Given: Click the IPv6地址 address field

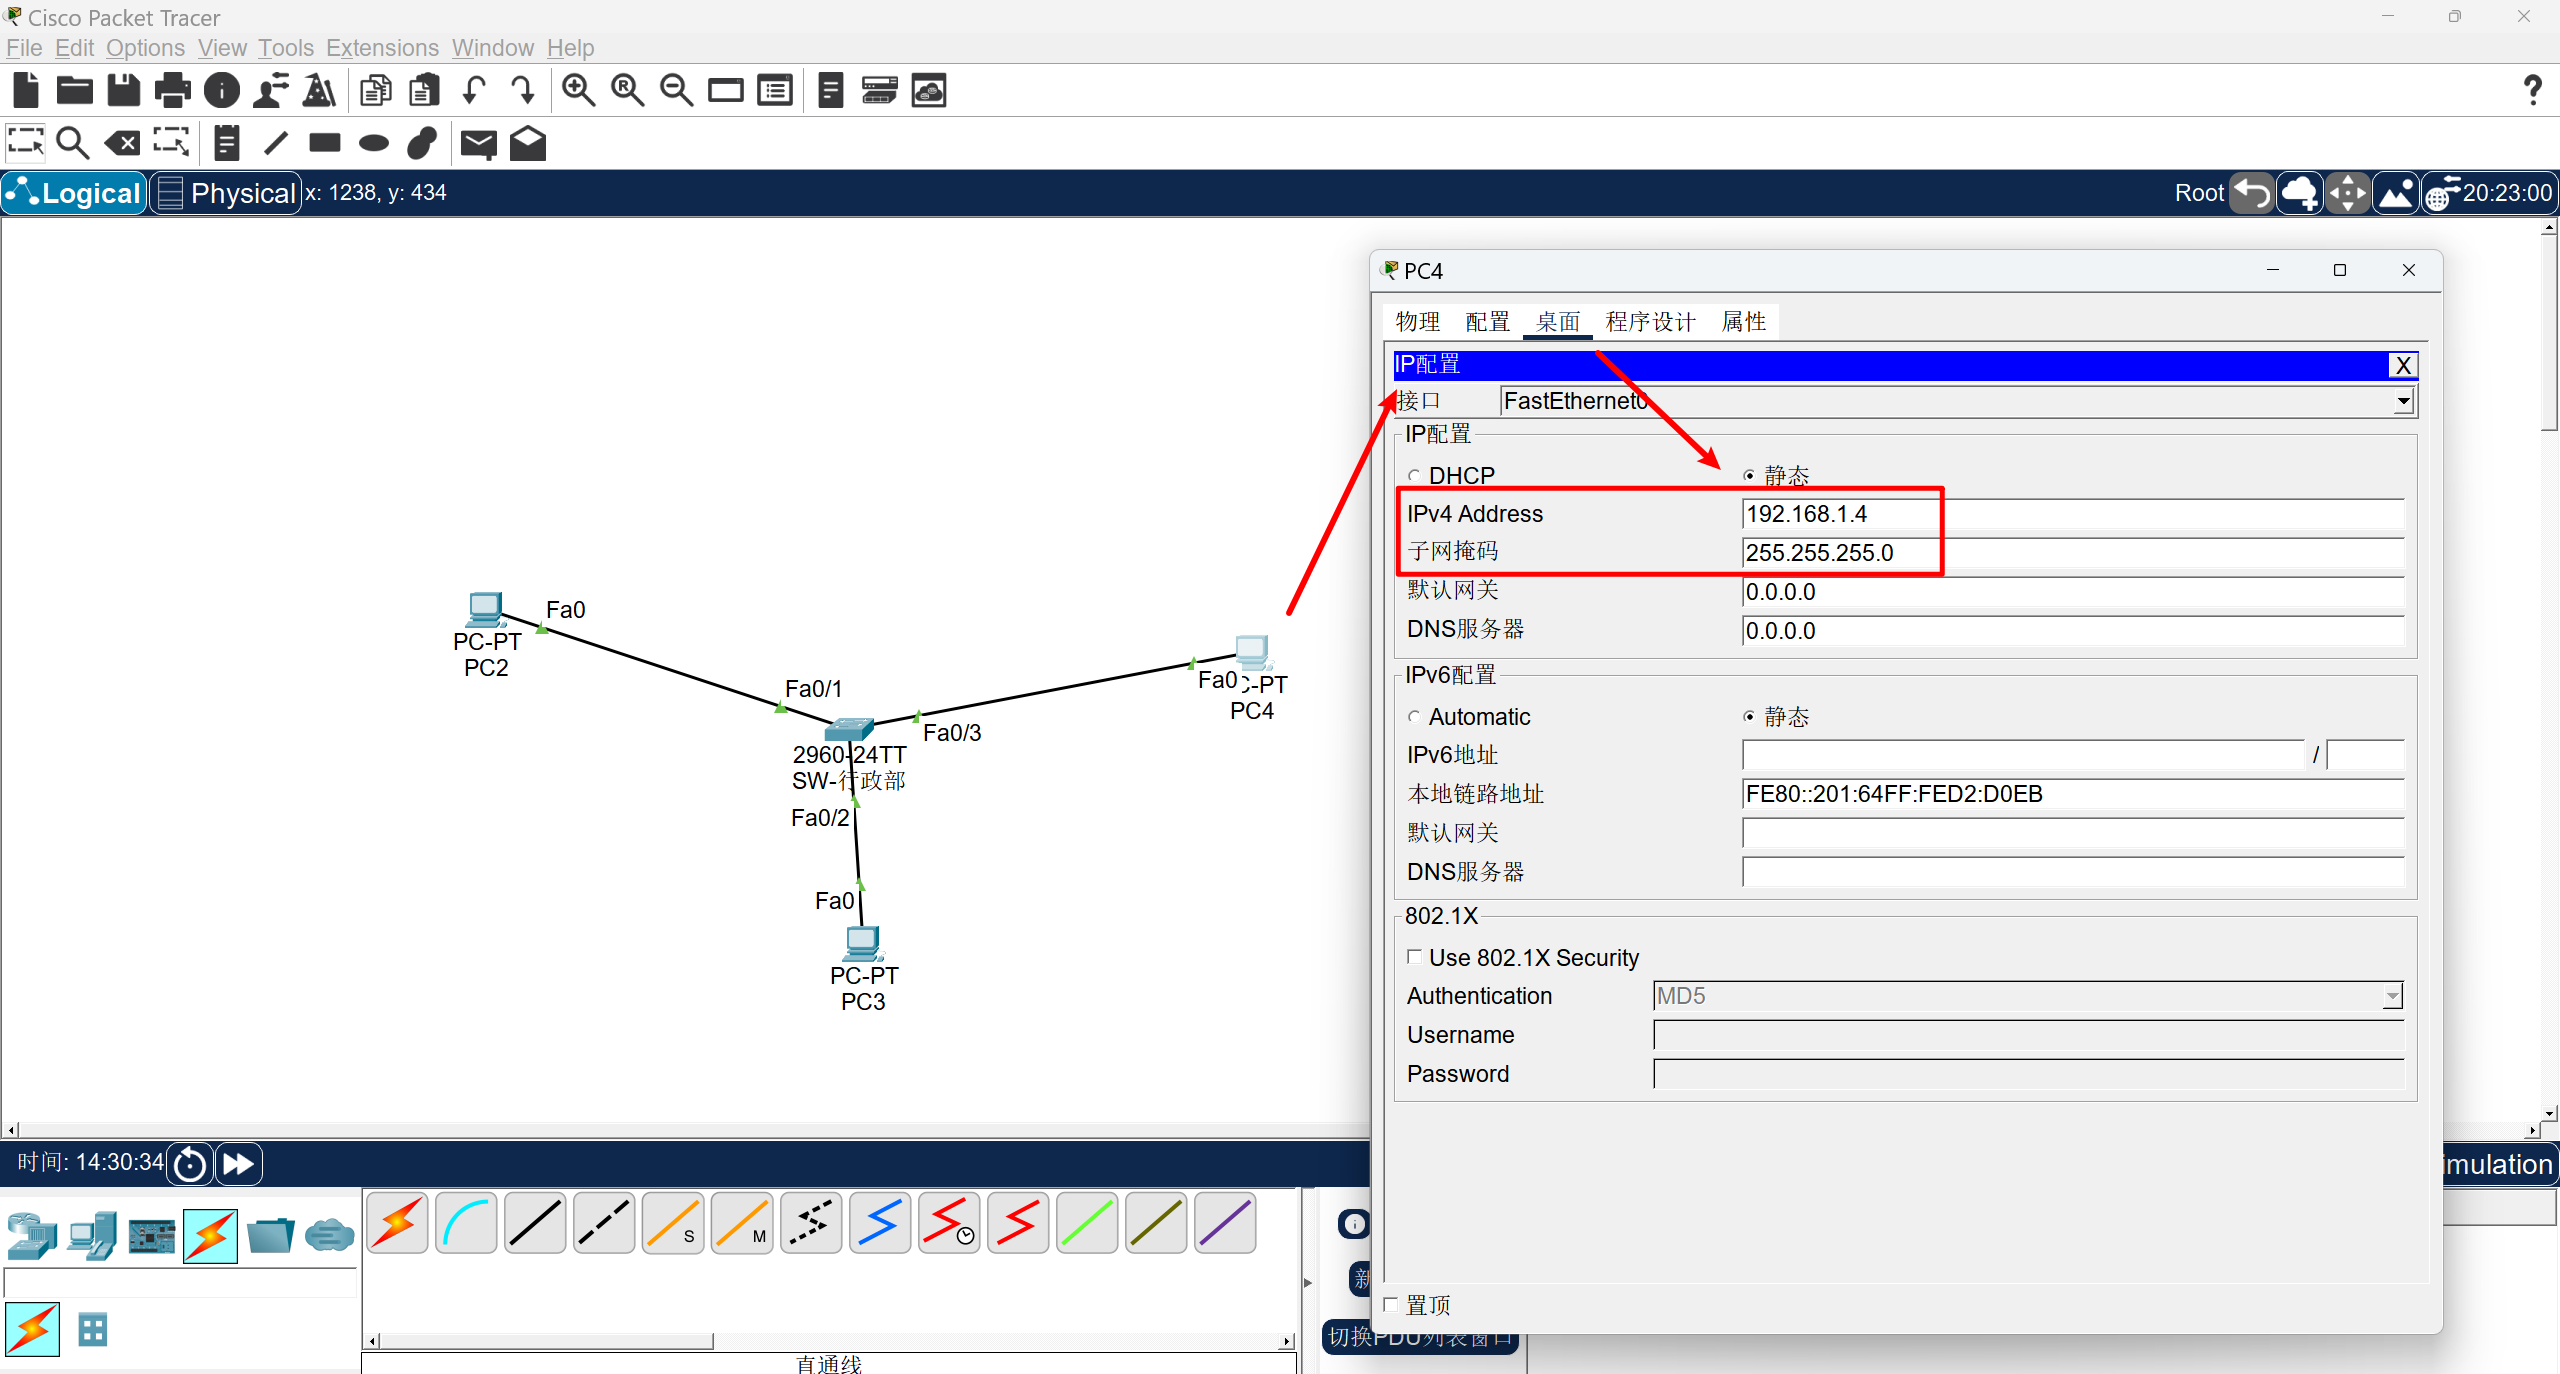Looking at the screenshot, I should click(x=2022, y=755).
